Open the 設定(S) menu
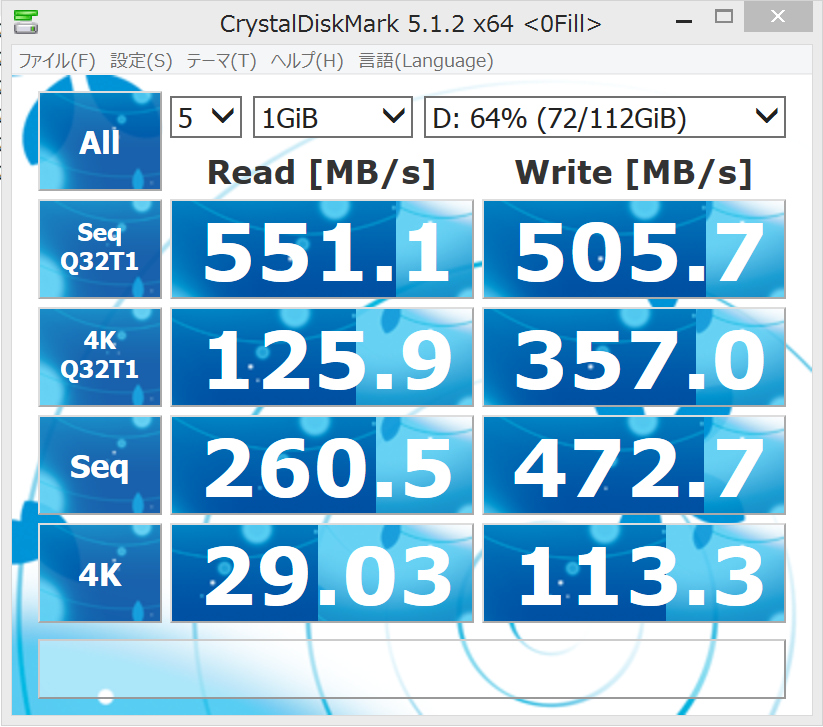The width and height of the screenshot is (823, 727). point(141,61)
